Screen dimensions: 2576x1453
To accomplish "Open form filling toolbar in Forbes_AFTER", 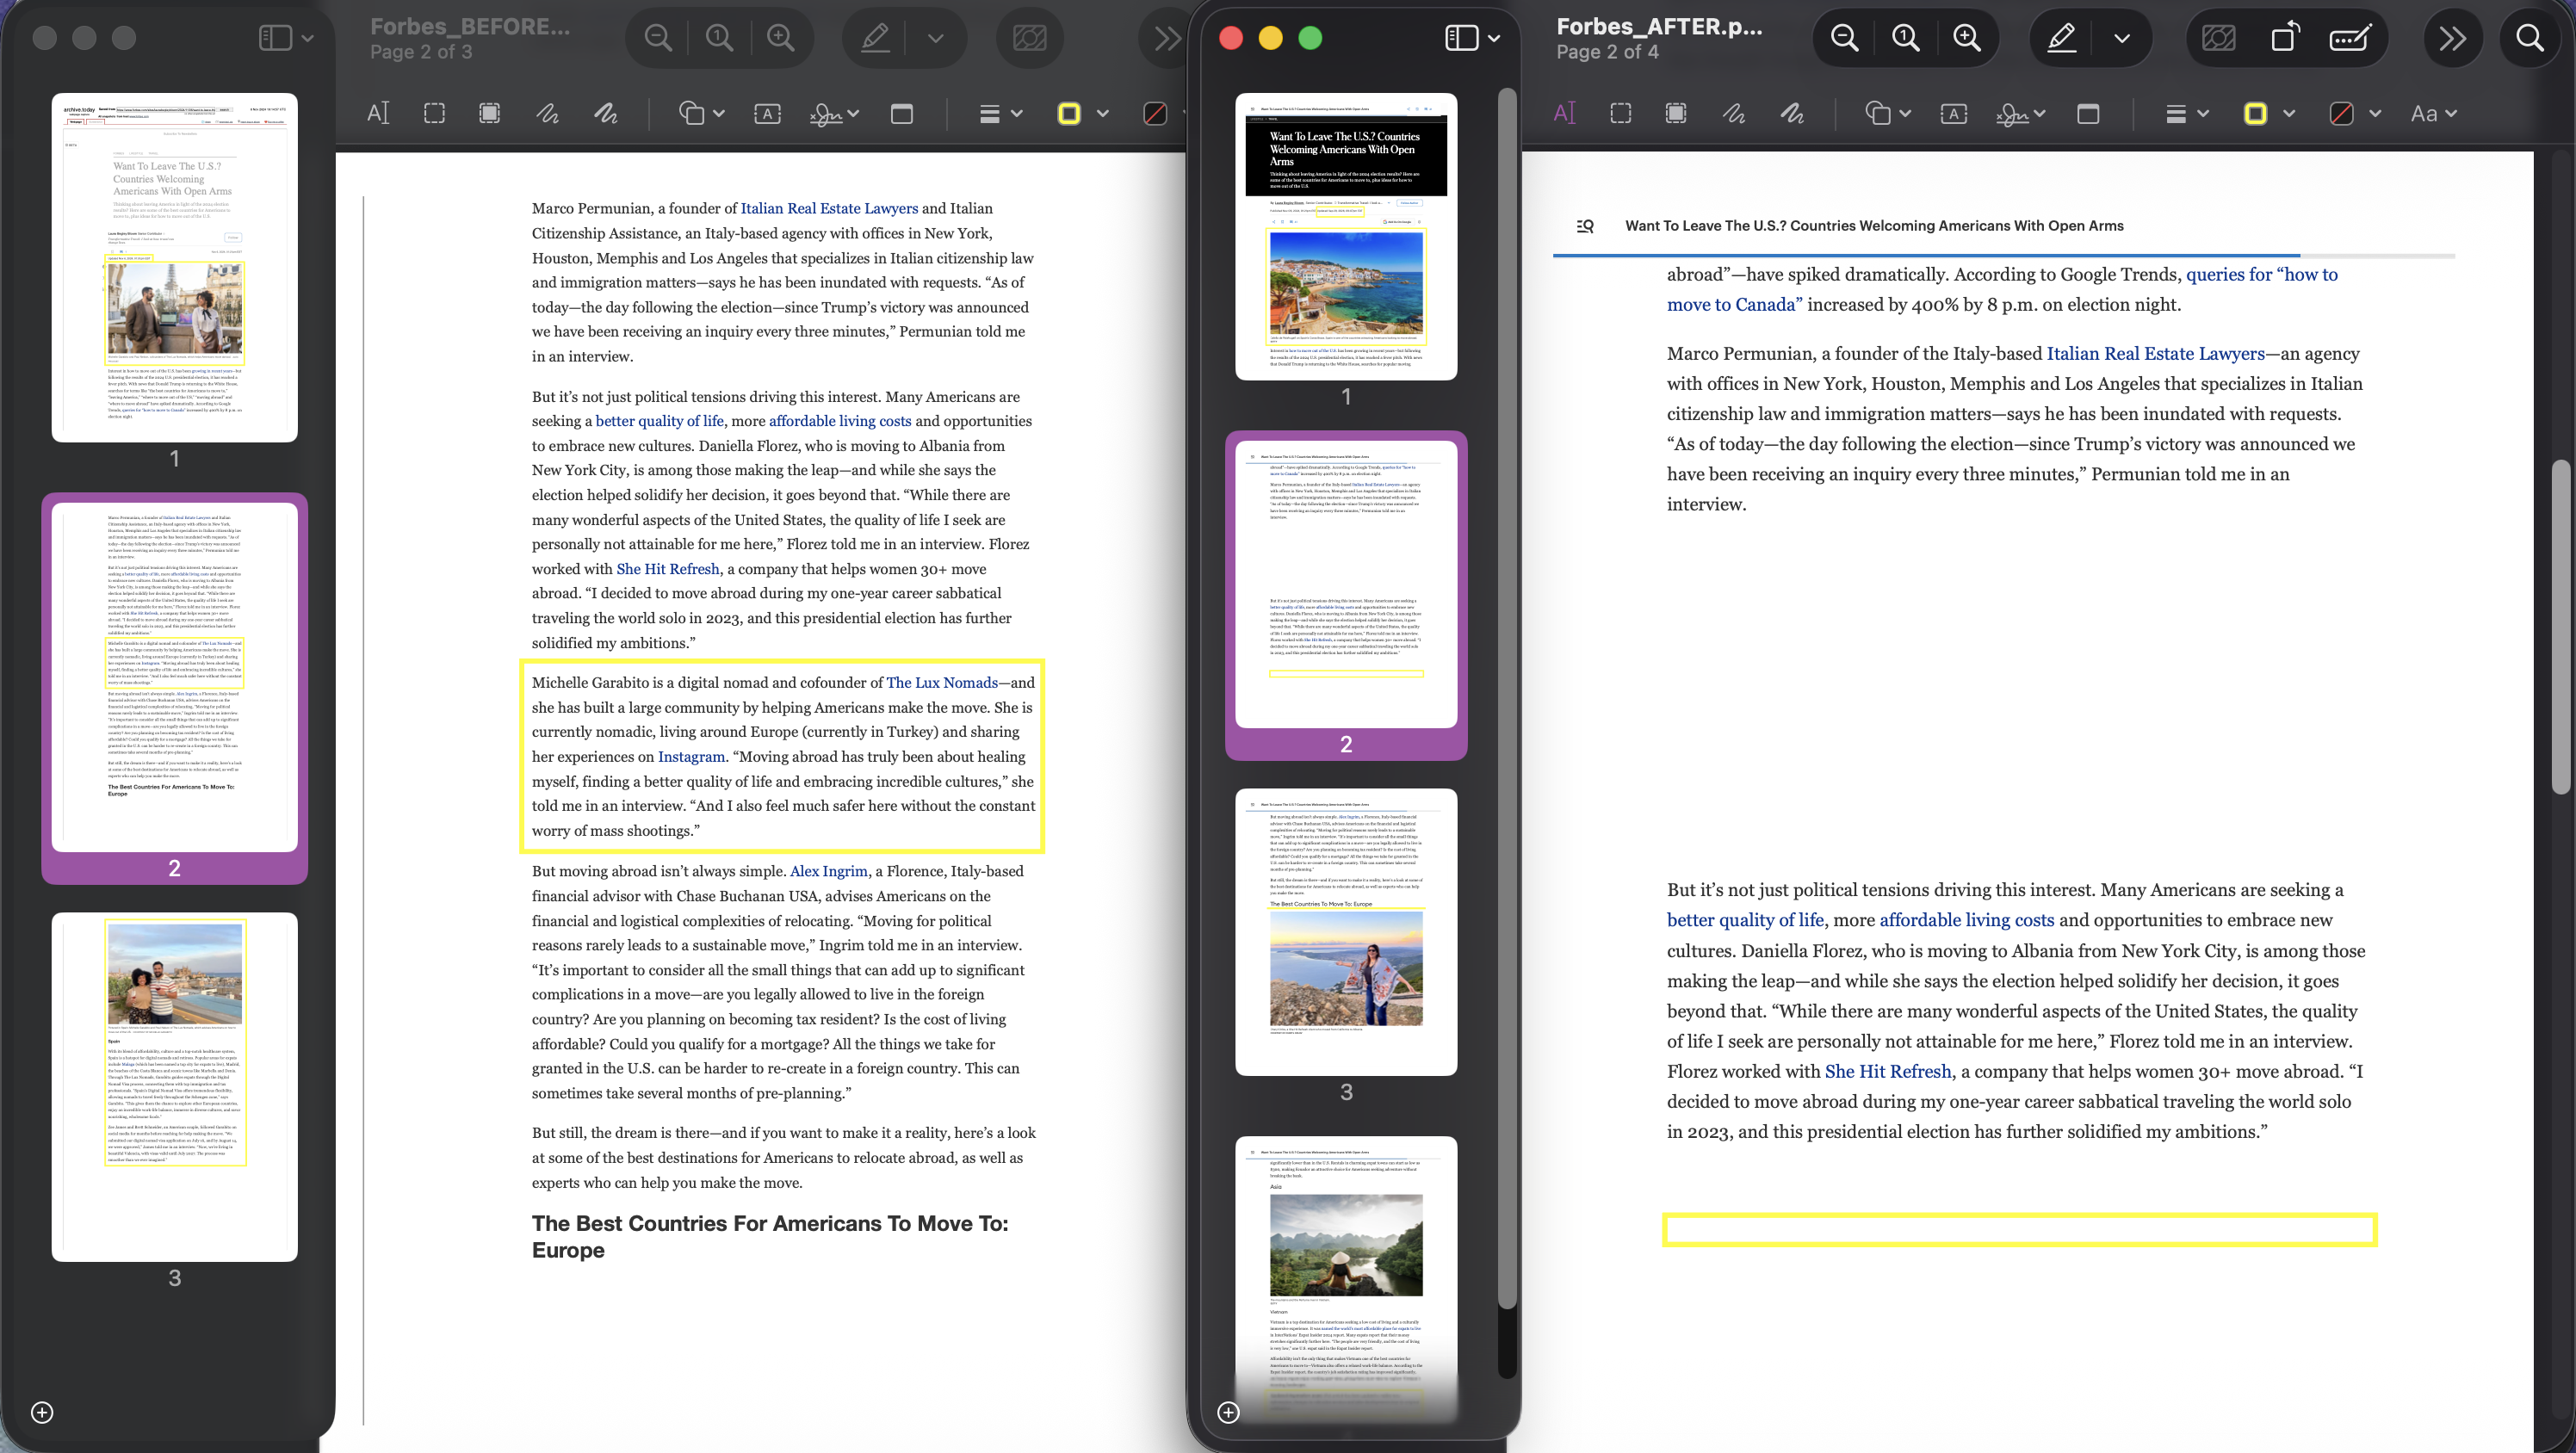I will point(2349,38).
